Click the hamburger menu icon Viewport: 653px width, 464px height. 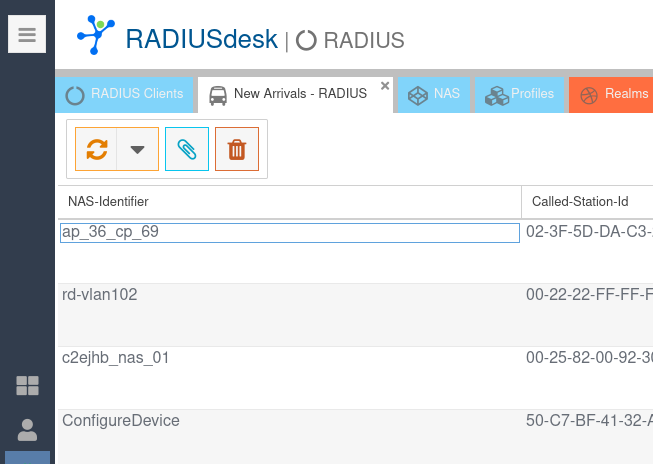point(27,34)
